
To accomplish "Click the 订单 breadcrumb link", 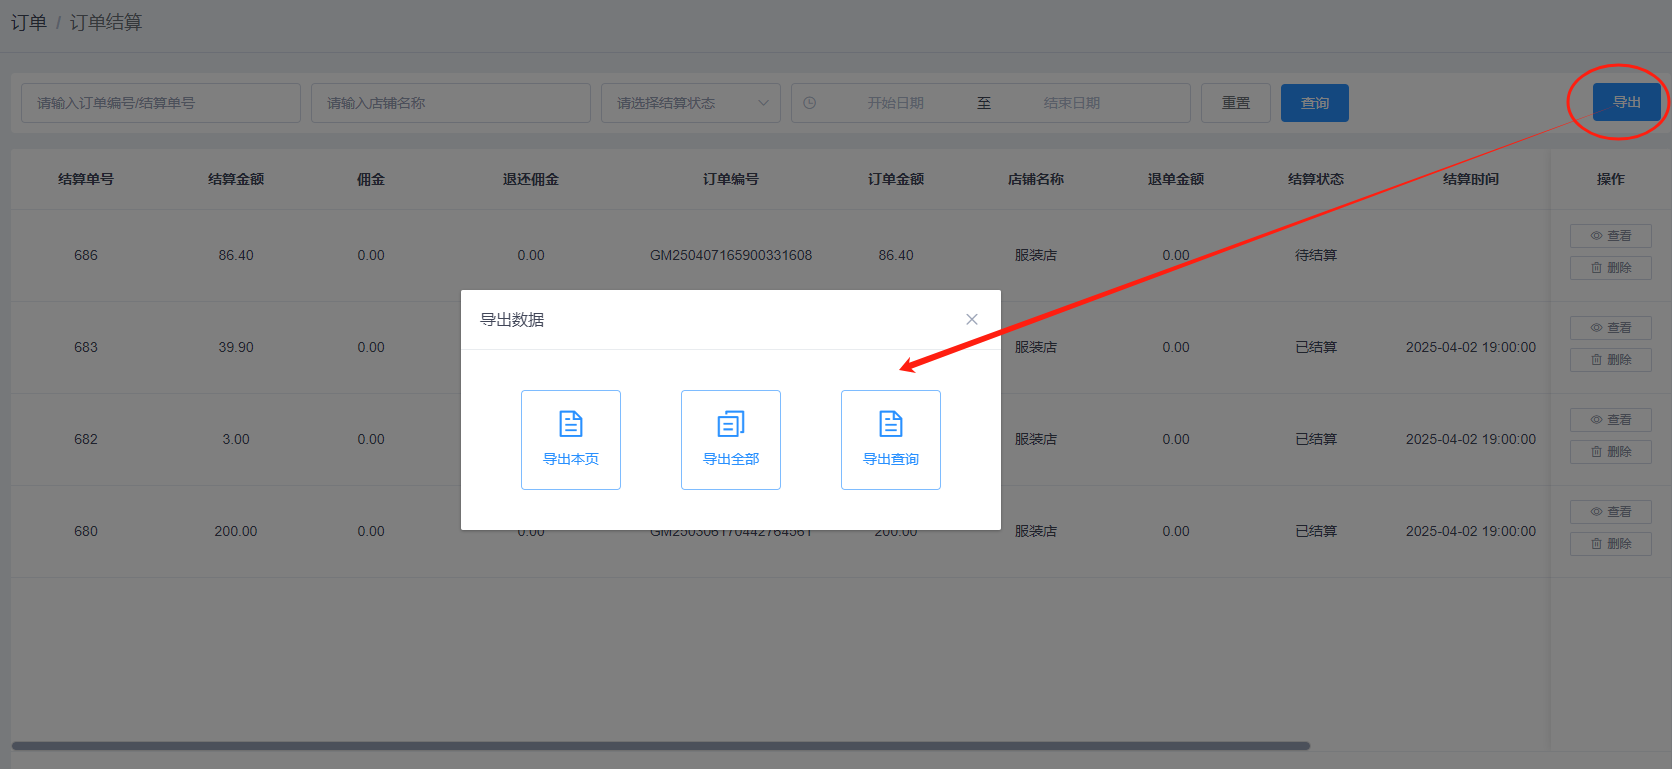I will (28, 22).
